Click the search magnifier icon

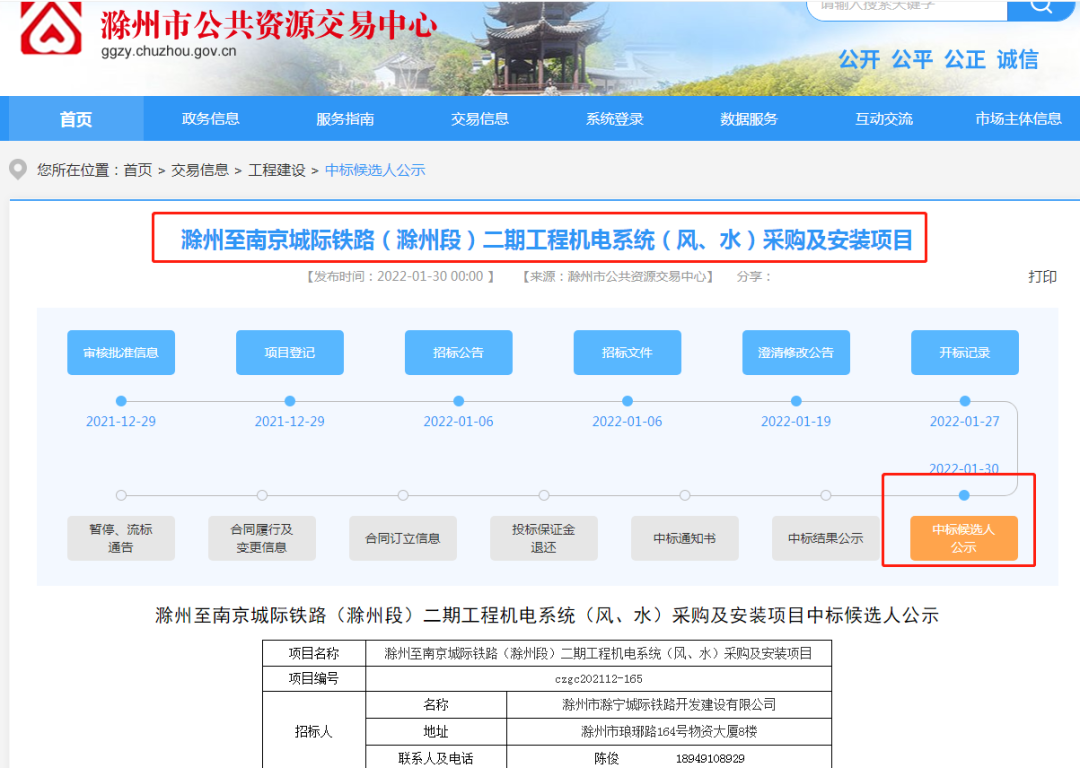pos(1040,6)
